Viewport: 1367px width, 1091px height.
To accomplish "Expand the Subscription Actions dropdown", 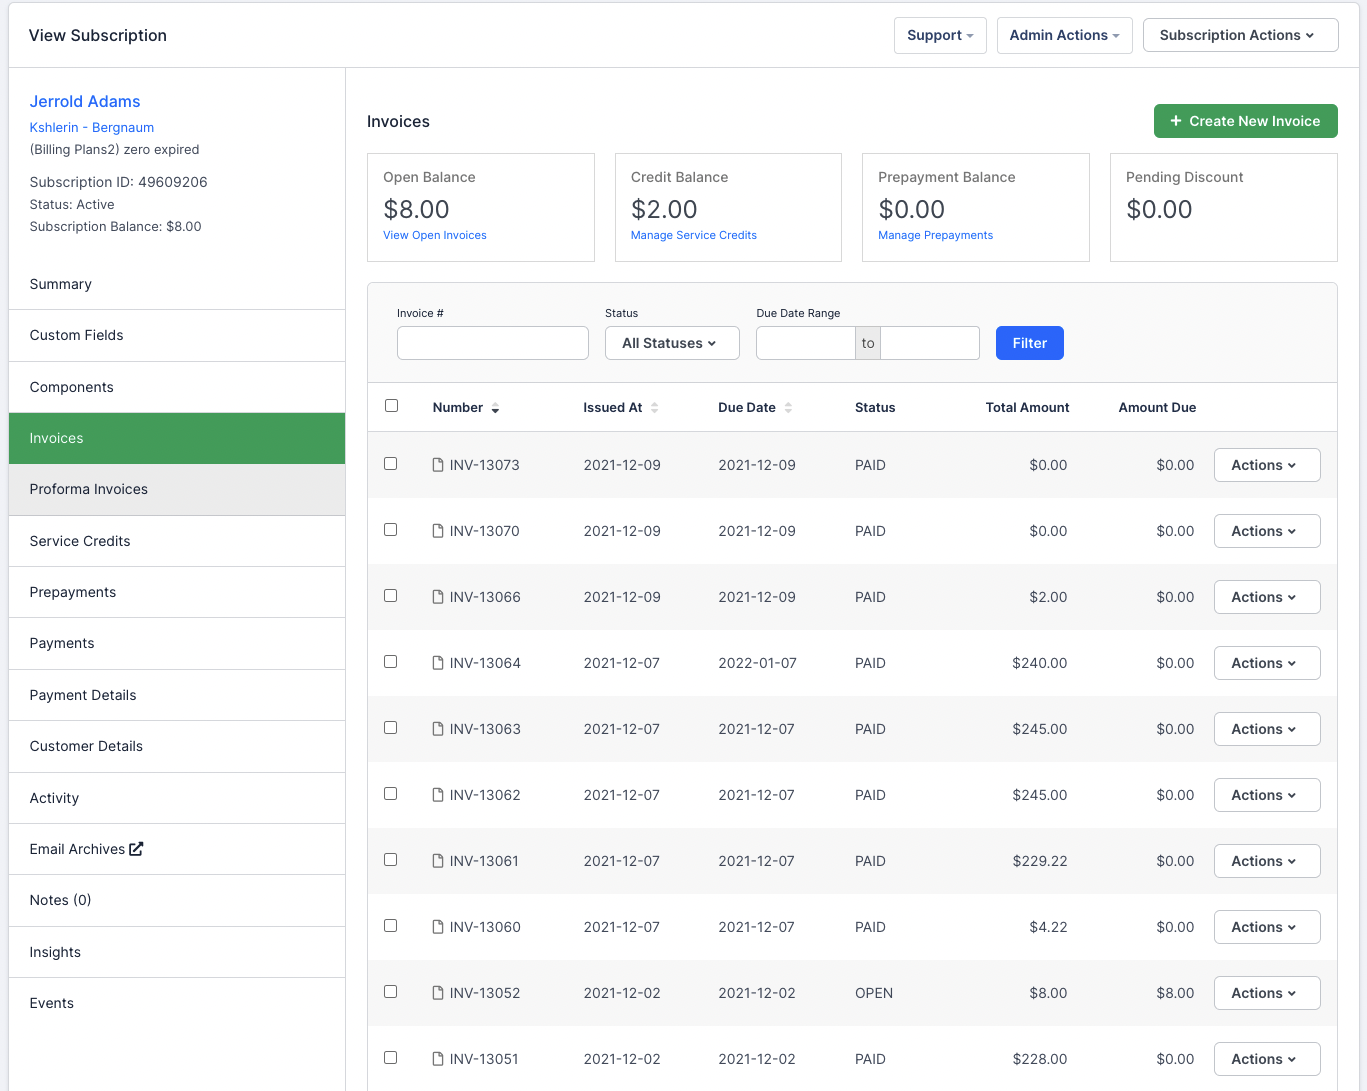I will (1239, 35).
